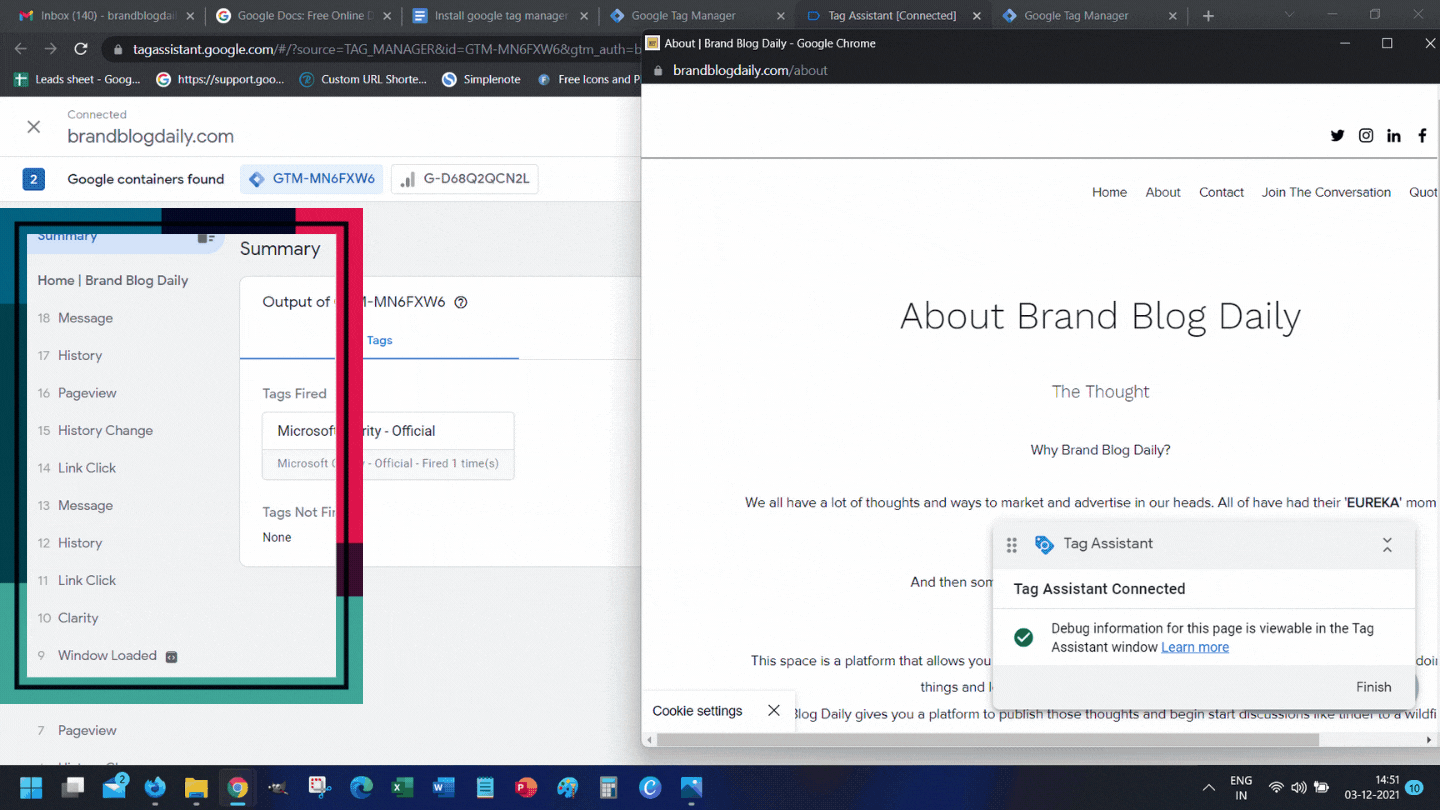Collapse the Tag Assistant popup with the chevron
The width and height of the screenshot is (1440, 810).
point(1387,545)
